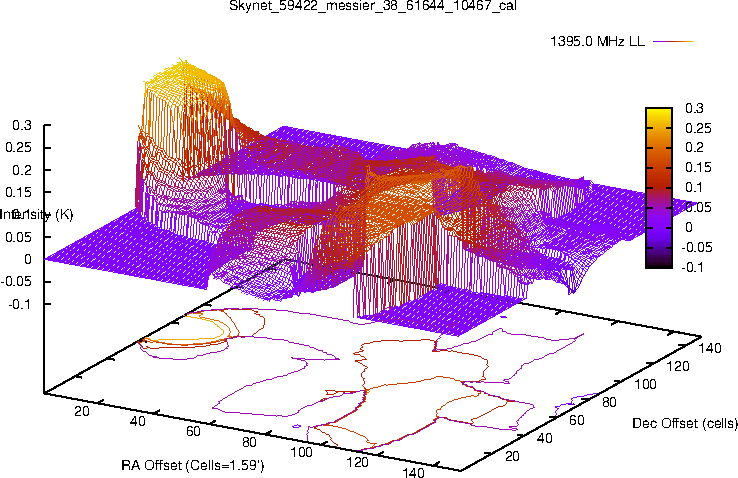
Task: Click Intensity axis tick 0.05
Action: pyautogui.click(x=19, y=237)
